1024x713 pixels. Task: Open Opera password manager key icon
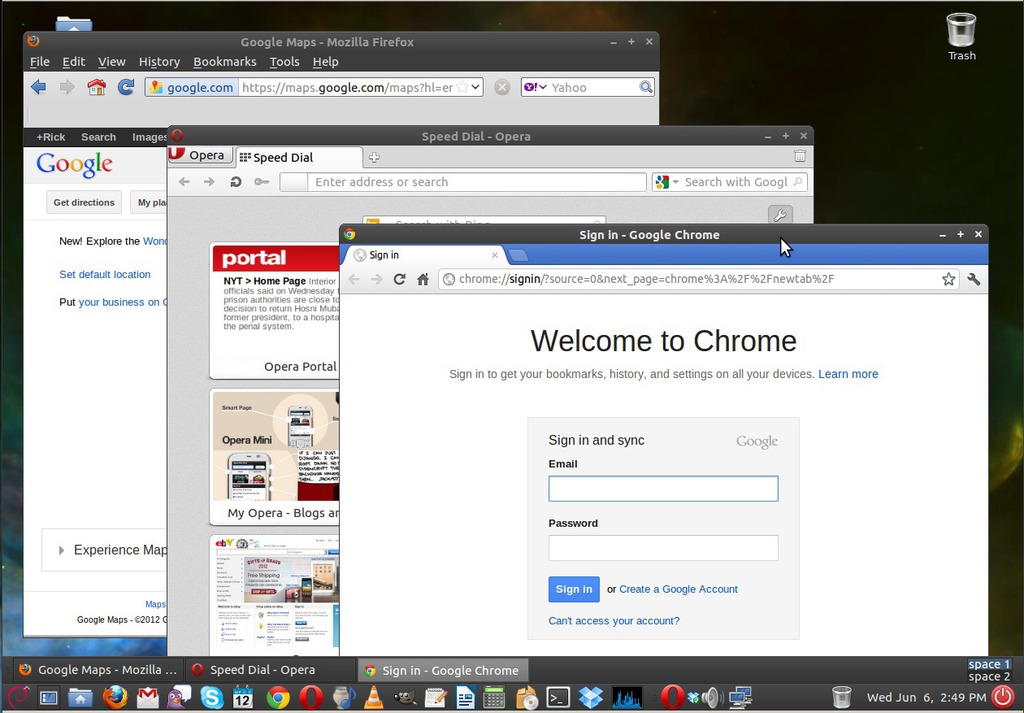tap(261, 182)
